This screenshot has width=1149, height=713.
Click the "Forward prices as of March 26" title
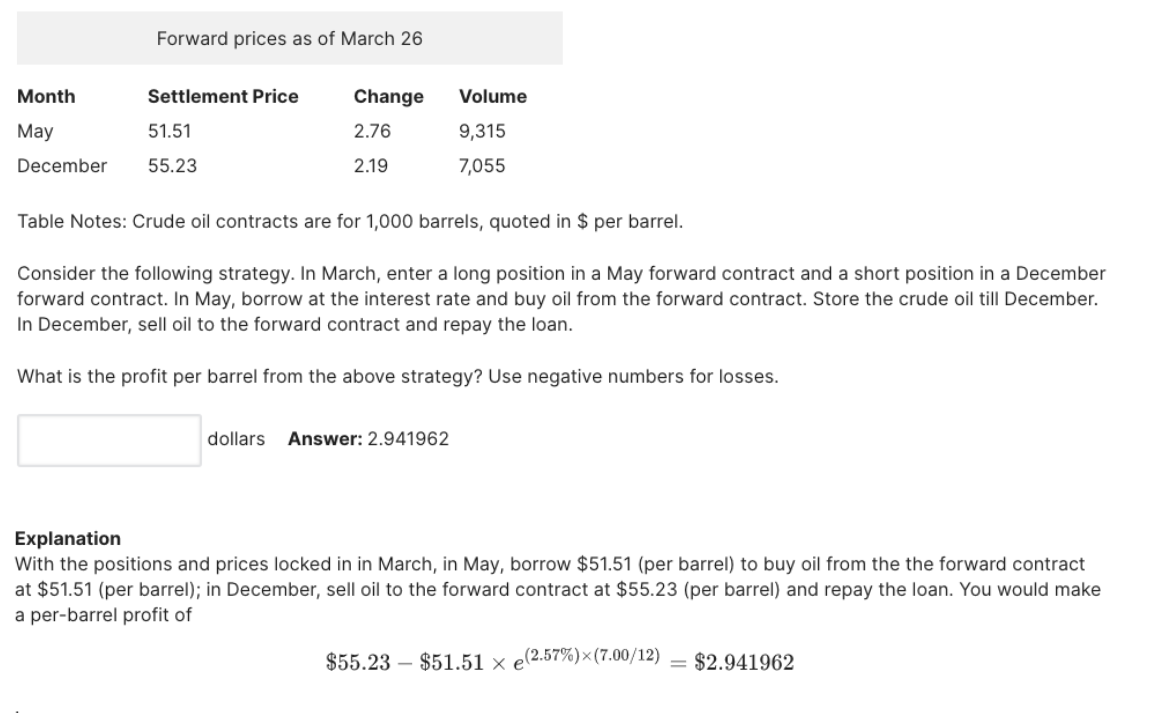coord(290,39)
